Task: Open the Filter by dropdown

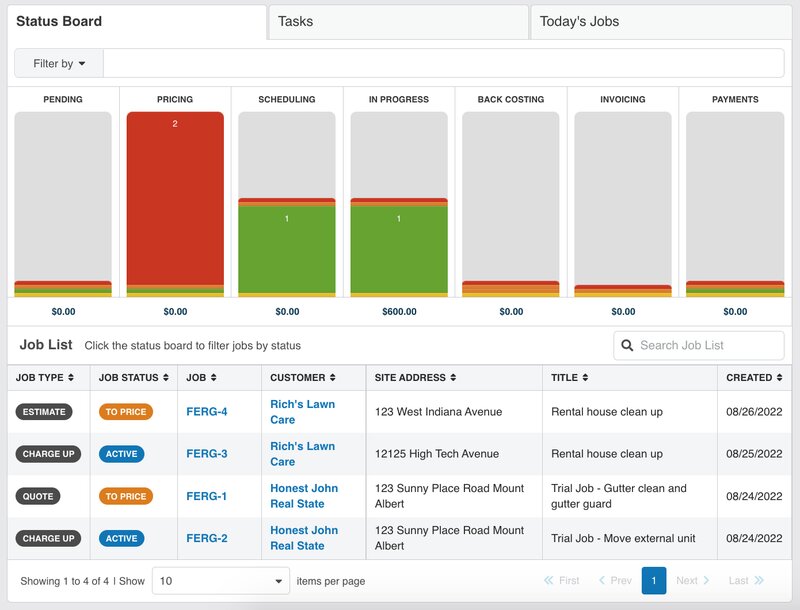Action: [x=59, y=63]
